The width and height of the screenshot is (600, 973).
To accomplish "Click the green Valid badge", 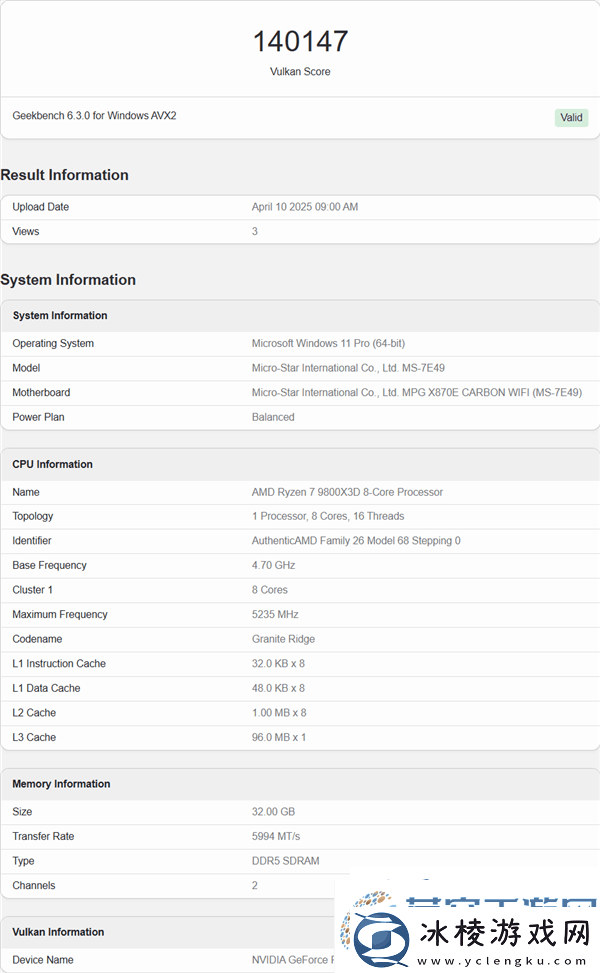I will click(571, 117).
